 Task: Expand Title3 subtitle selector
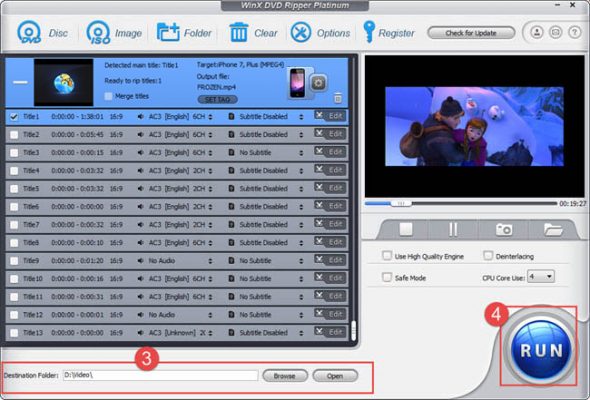click(x=301, y=153)
